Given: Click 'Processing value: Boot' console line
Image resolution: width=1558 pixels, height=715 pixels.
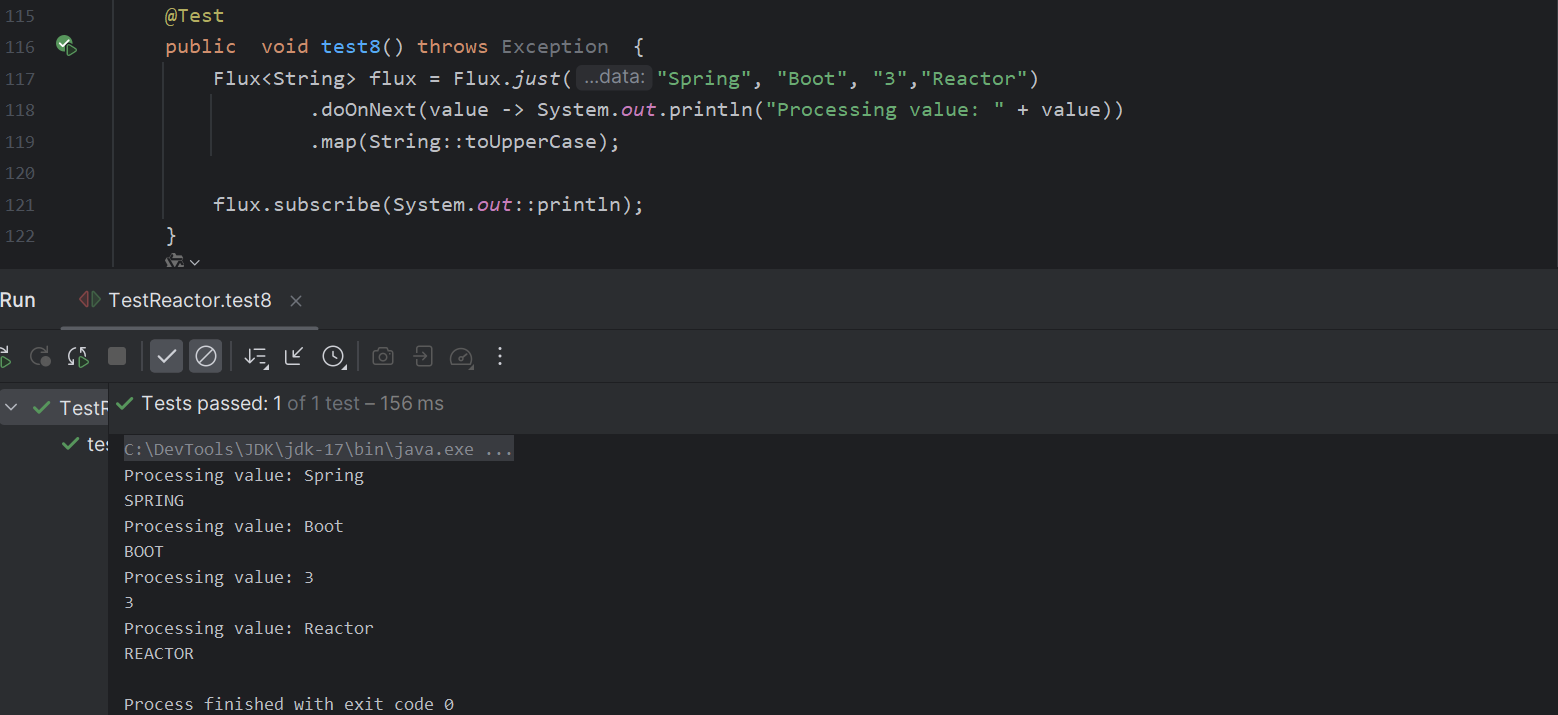Looking at the screenshot, I should tap(233, 526).
